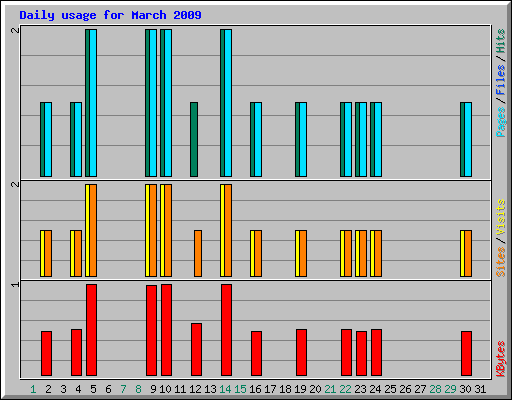Click the x-axis day label "11"
512x400 pixels.
180,389
